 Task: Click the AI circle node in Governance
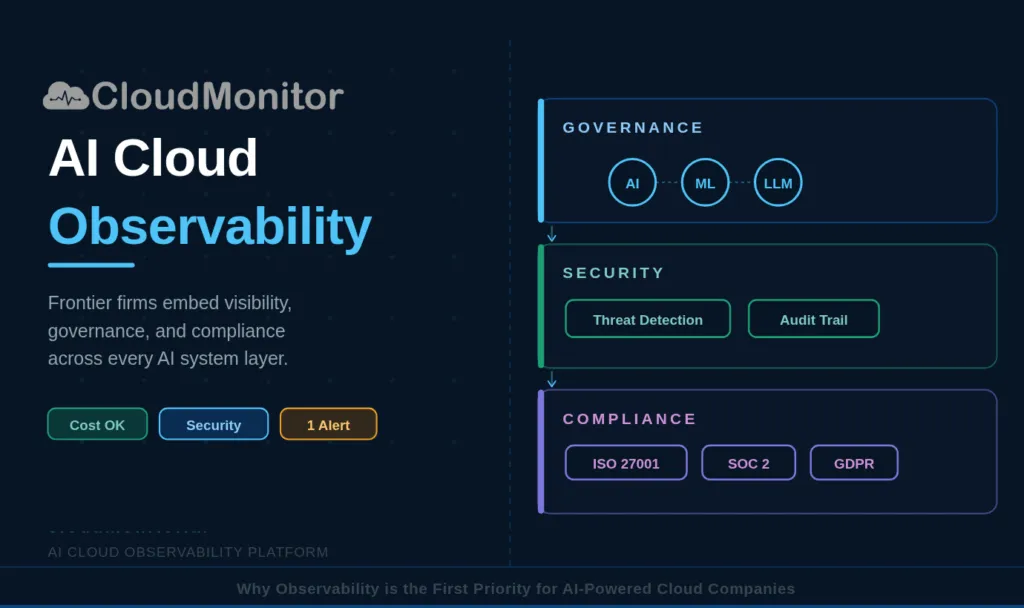pos(632,183)
